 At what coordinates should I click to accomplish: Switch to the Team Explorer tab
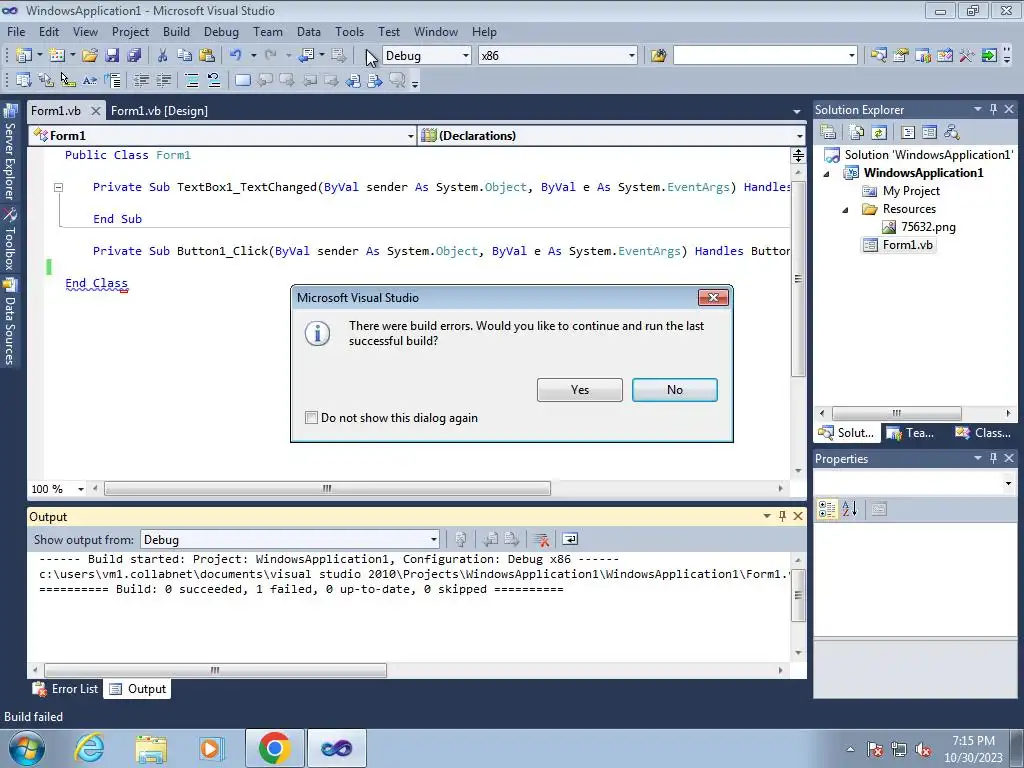[x=911, y=432]
